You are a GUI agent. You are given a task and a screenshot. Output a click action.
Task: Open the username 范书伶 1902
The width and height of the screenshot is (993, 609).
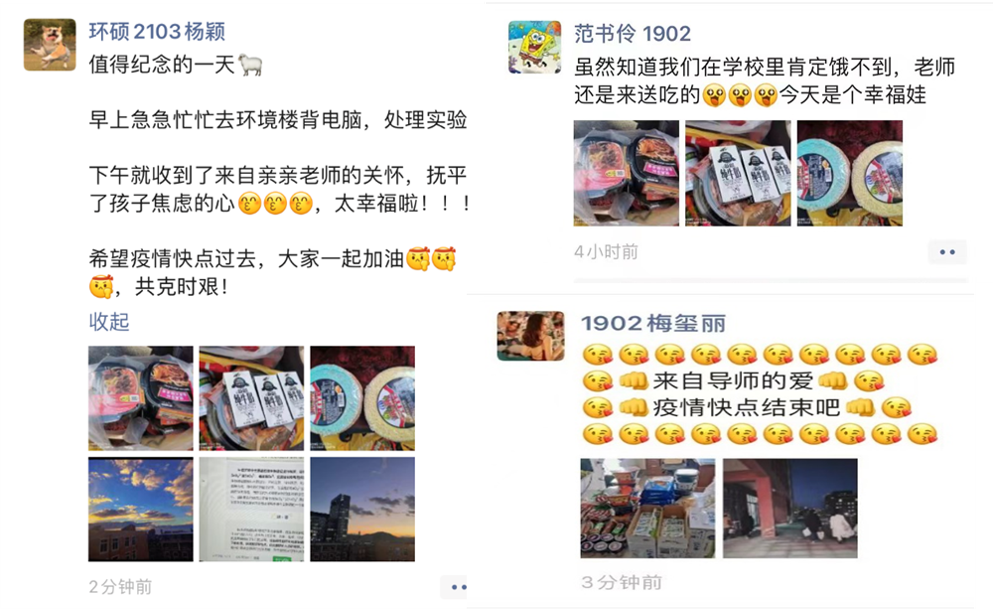[632, 34]
